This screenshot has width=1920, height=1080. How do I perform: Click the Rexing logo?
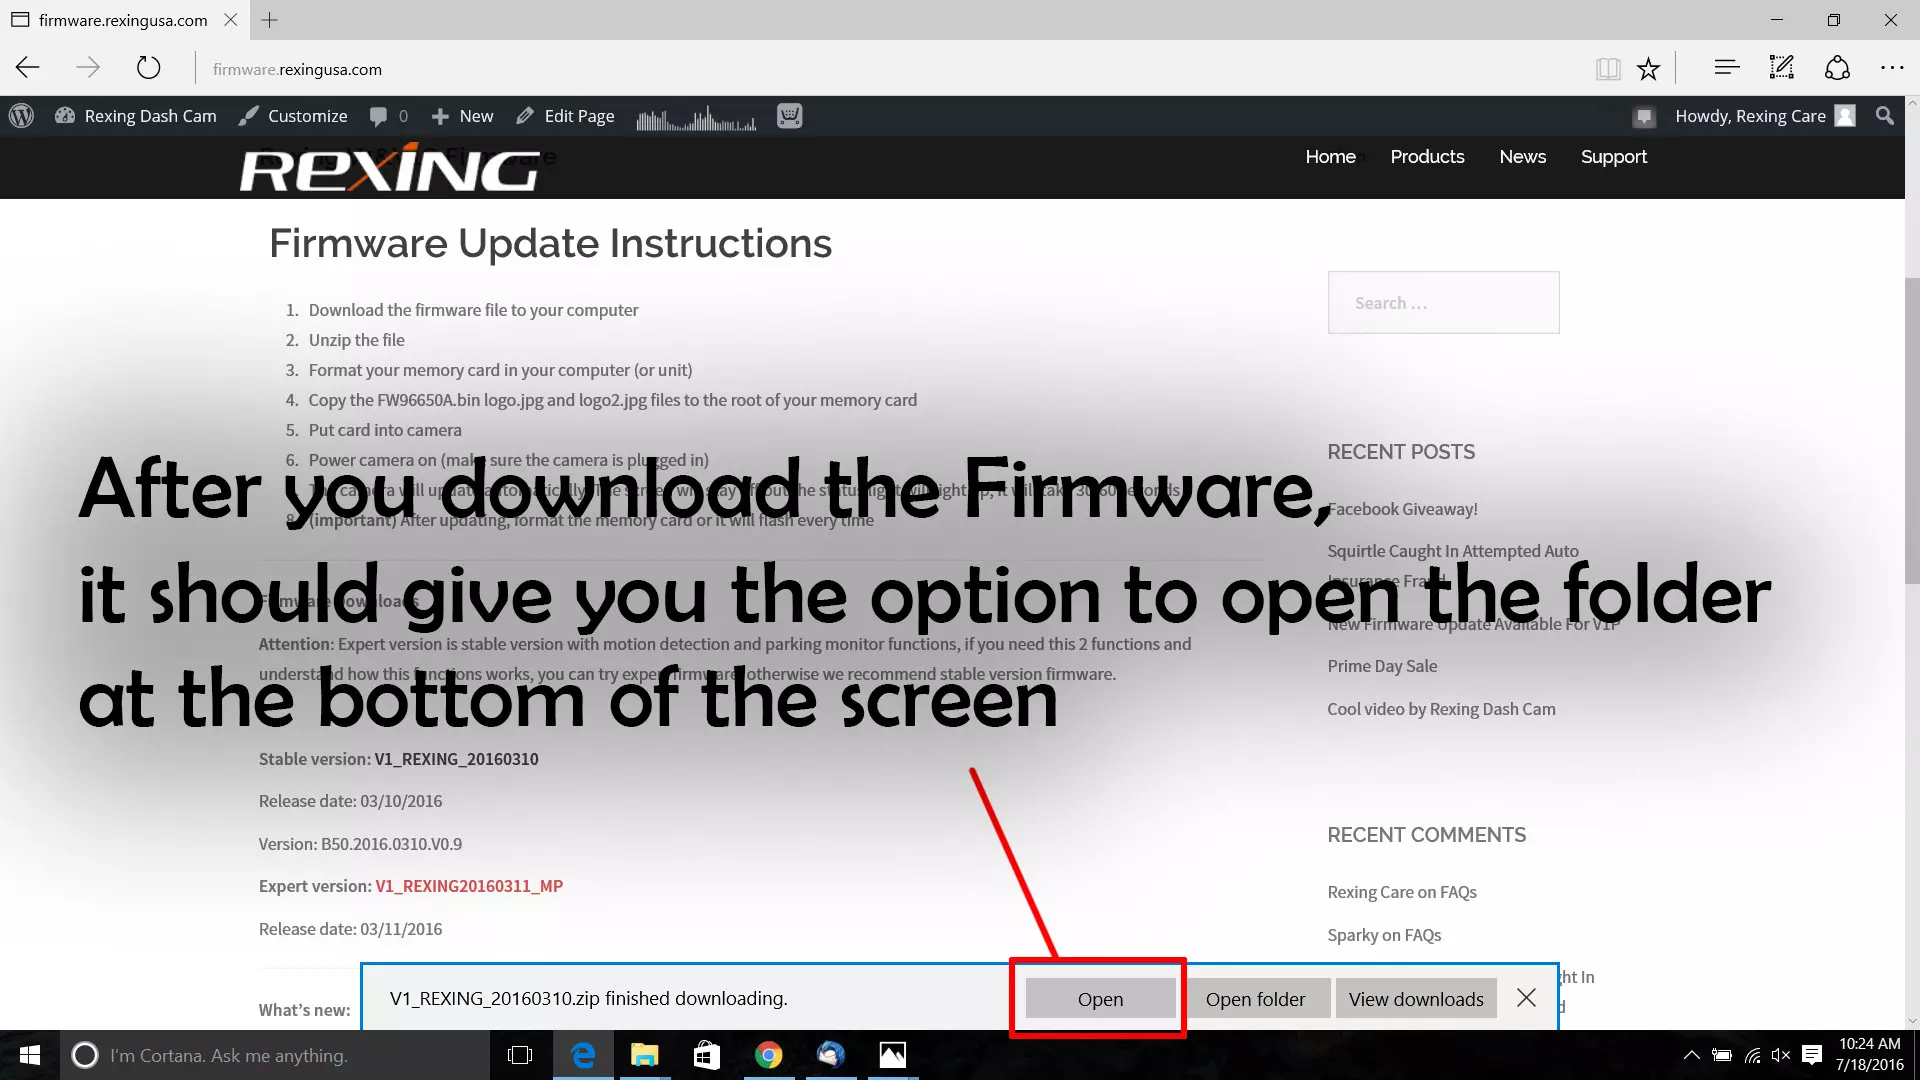(x=390, y=168)
